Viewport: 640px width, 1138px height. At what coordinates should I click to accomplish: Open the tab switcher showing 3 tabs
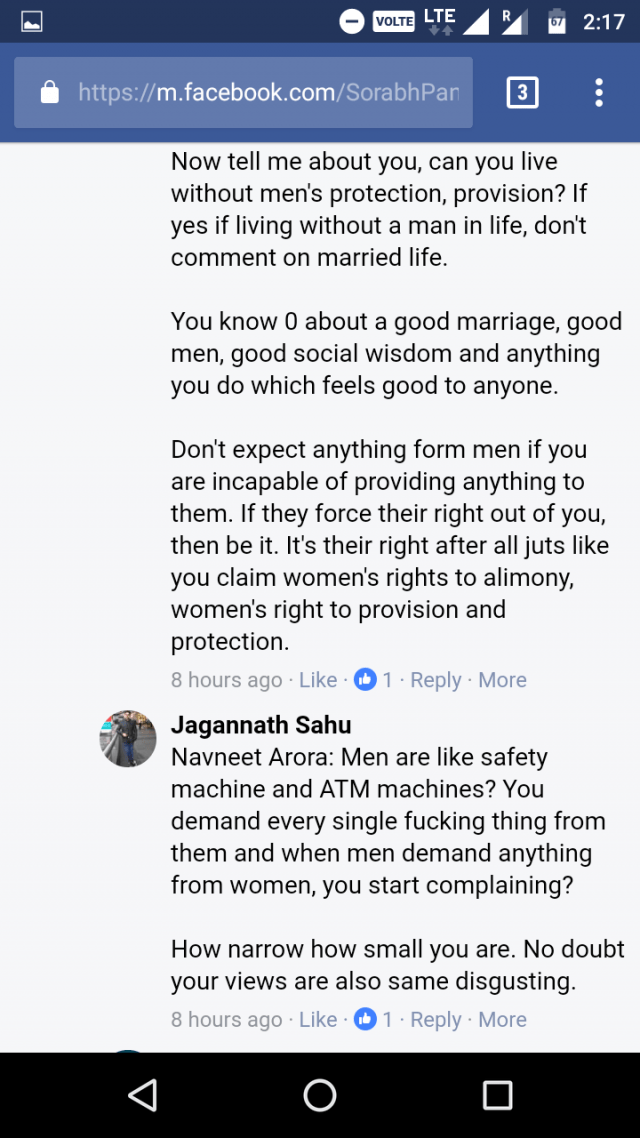522,93
